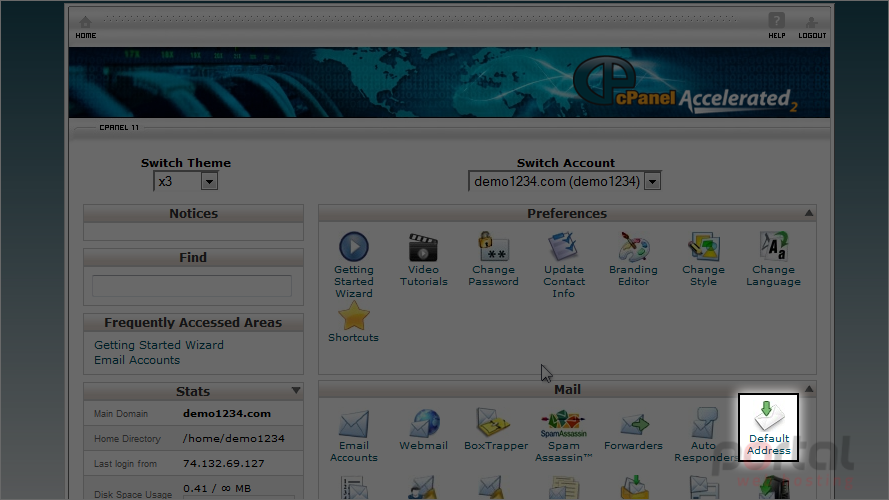
Task: Click the Find search field
Action: click(x=192, y=286)
